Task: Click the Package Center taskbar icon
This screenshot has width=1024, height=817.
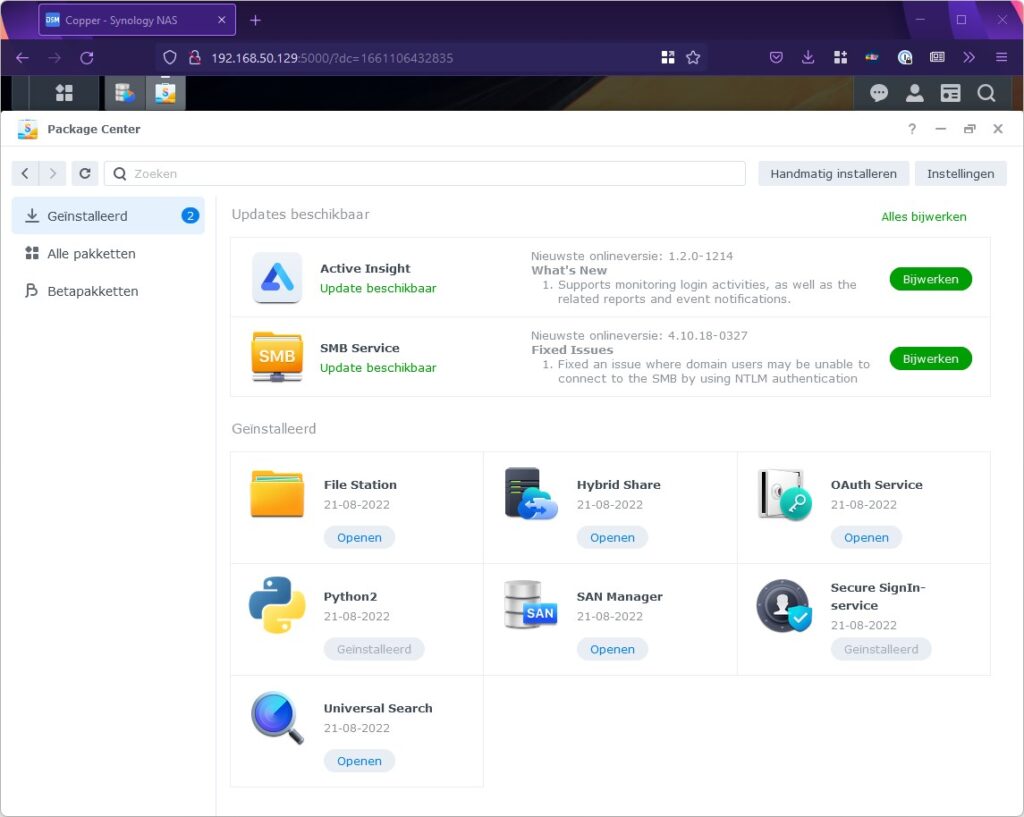Action: pyautogui.click(x=165, y=93)
